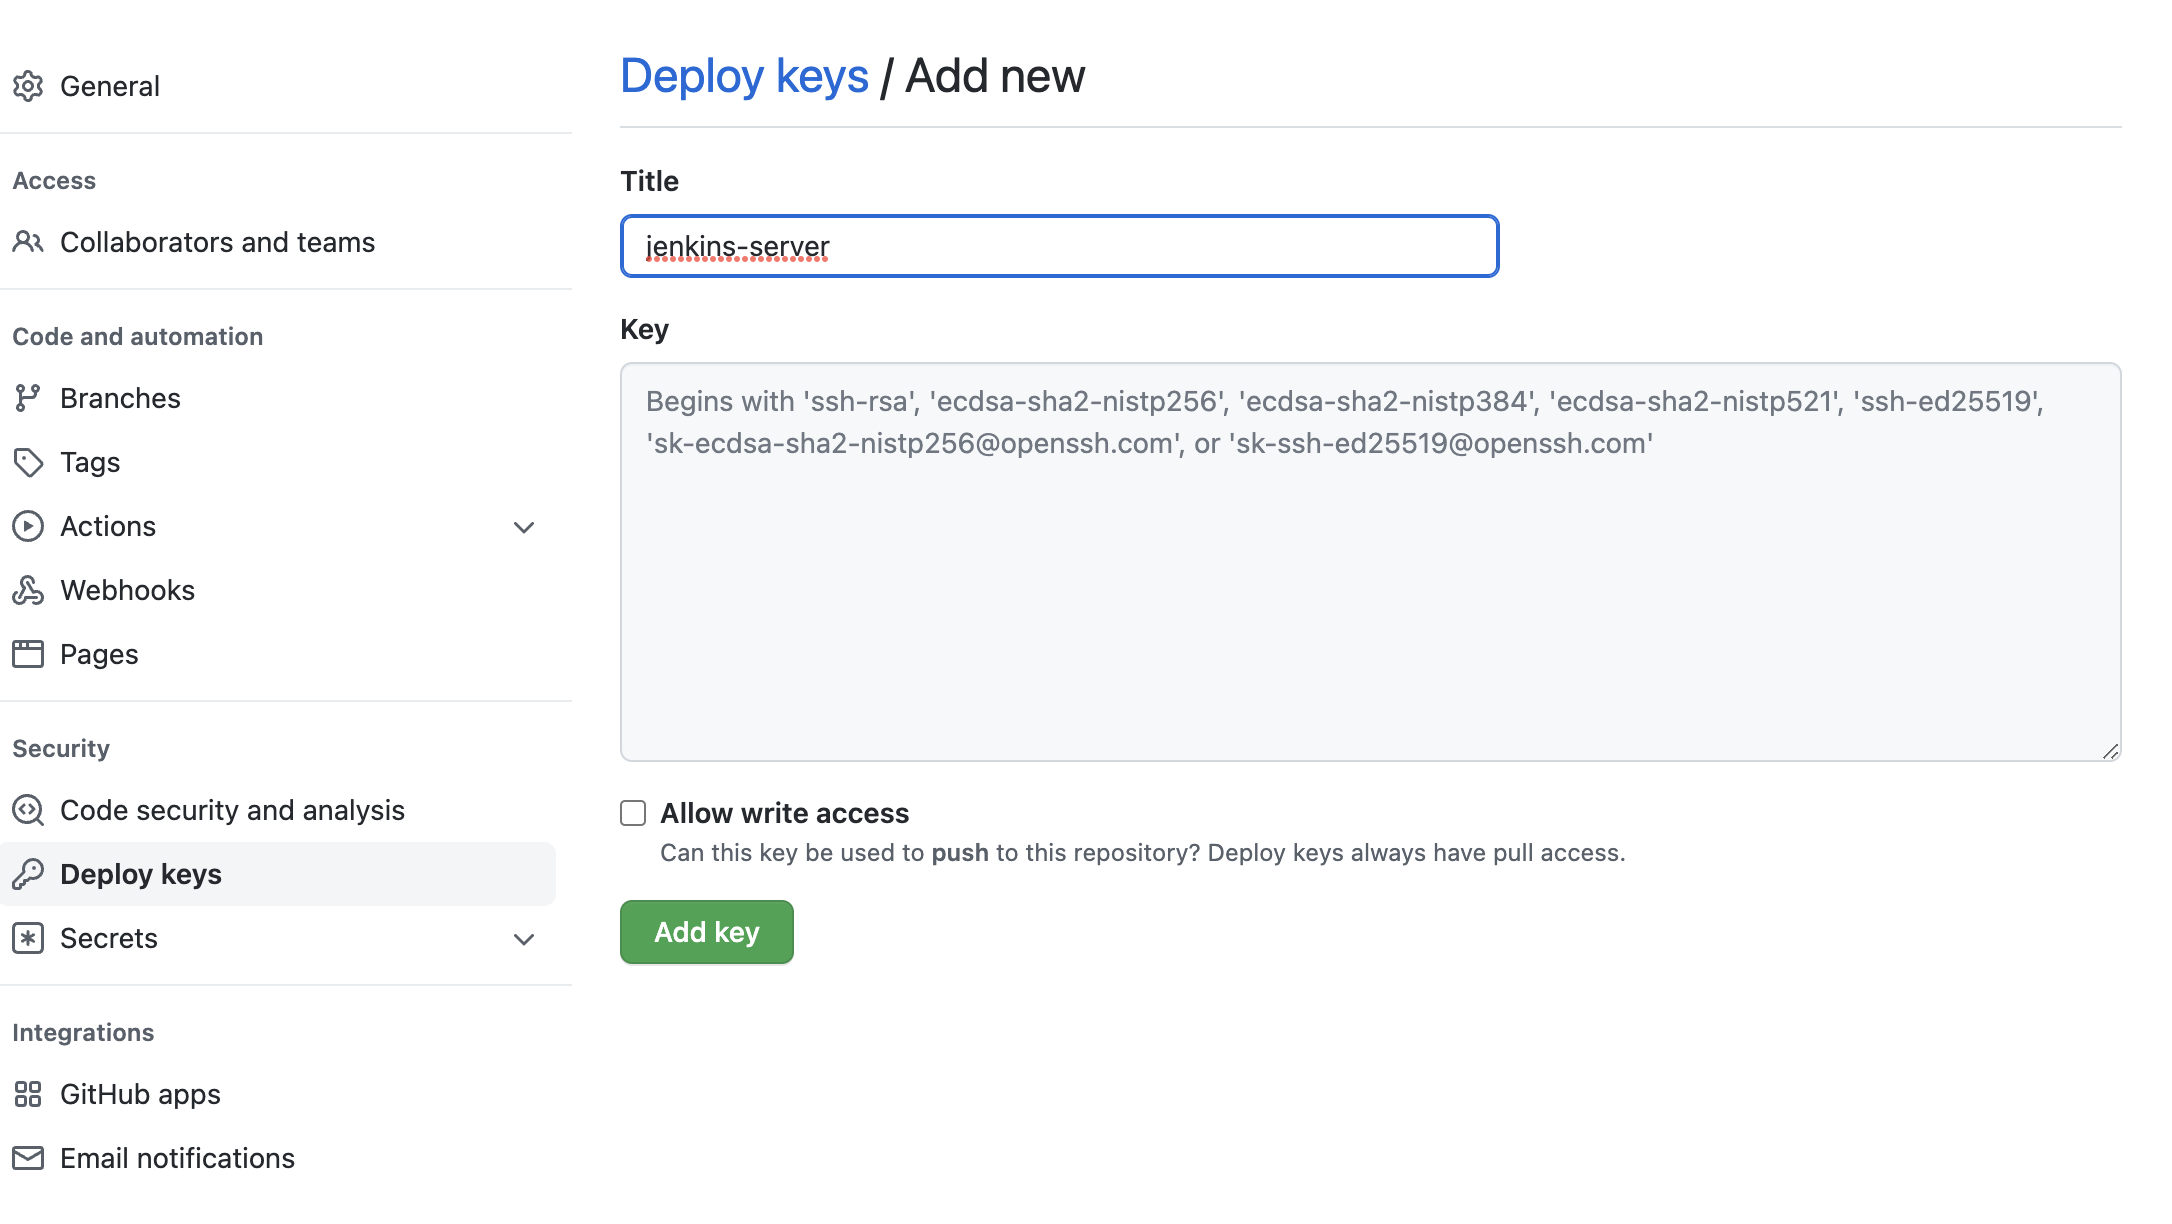
Task: Enable the Allow write access checkbox
Action: pyautogui.click(x=633, y=813)
